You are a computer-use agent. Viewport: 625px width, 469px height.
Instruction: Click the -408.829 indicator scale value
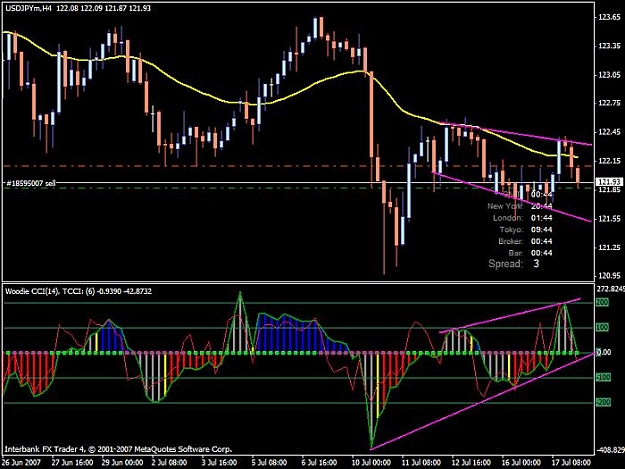[x=610, y=450]
